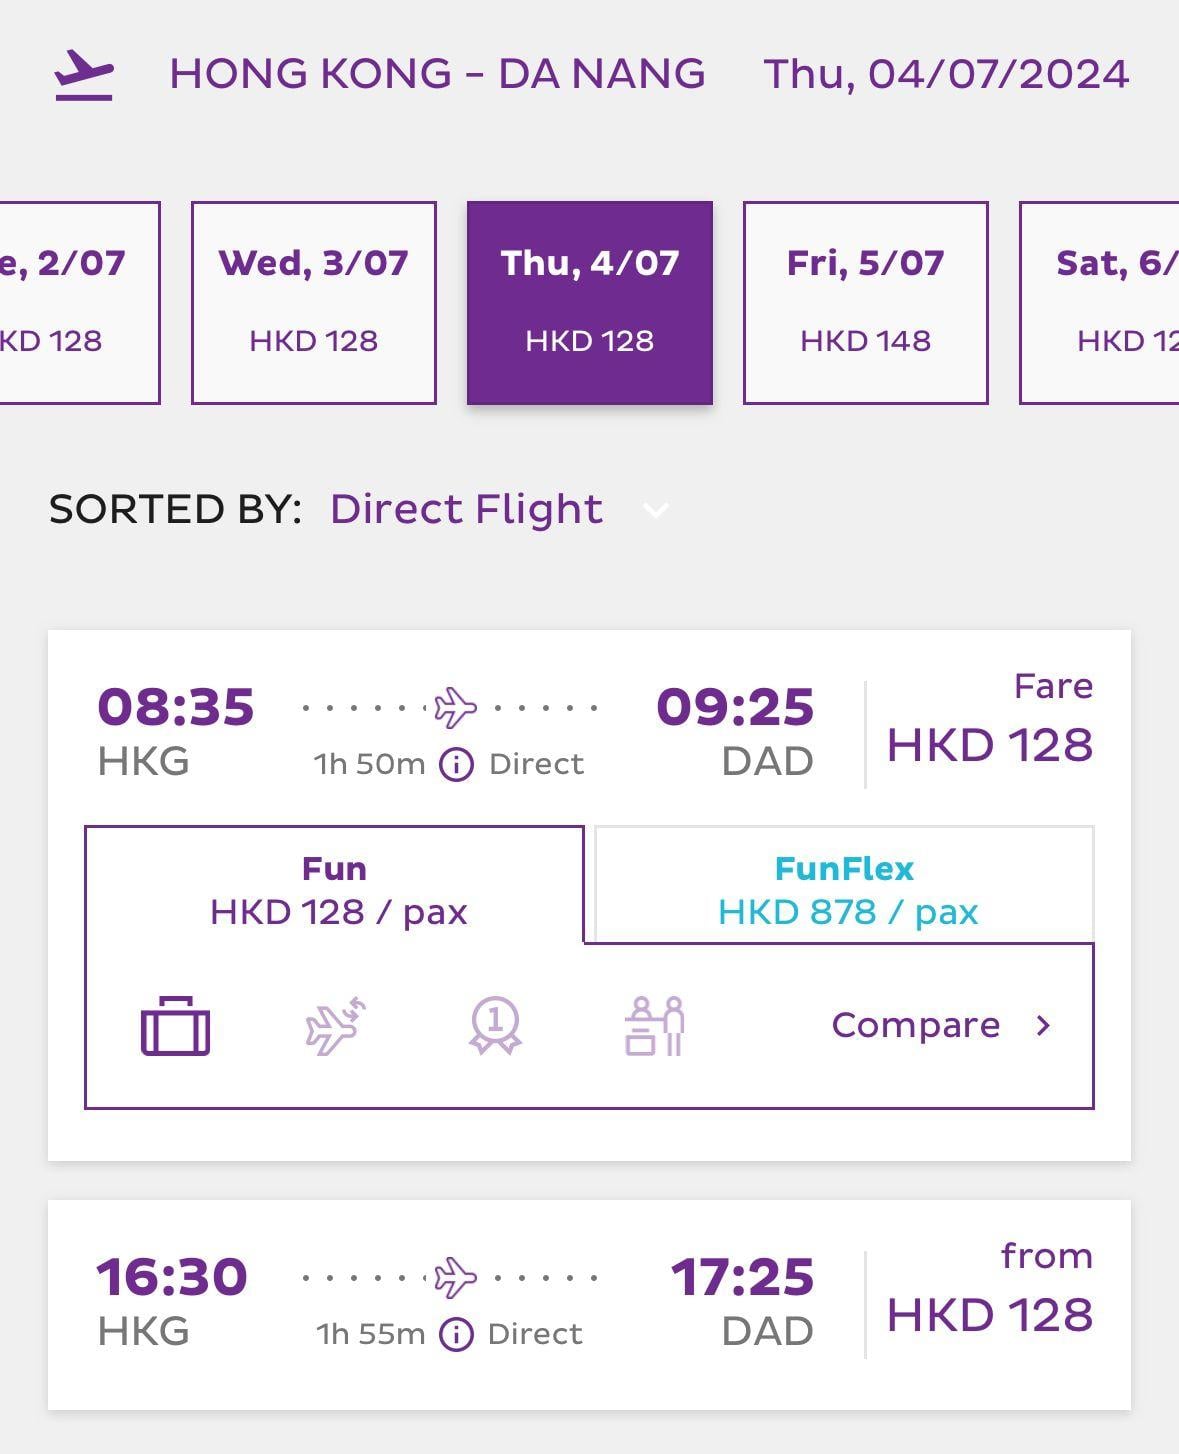Screen dimensions: 1179x1454
Task: Click airplane icon on 08:35 flight route
Action: [455, 708]
